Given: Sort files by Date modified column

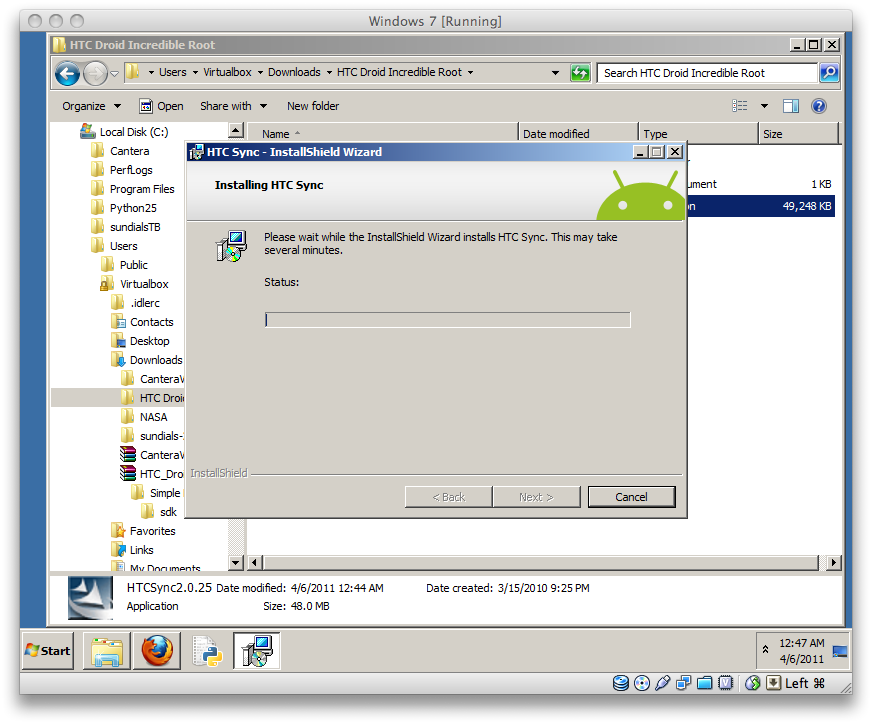Looking at the screenshot, I should pyautogui.click(x=578, y=134).
